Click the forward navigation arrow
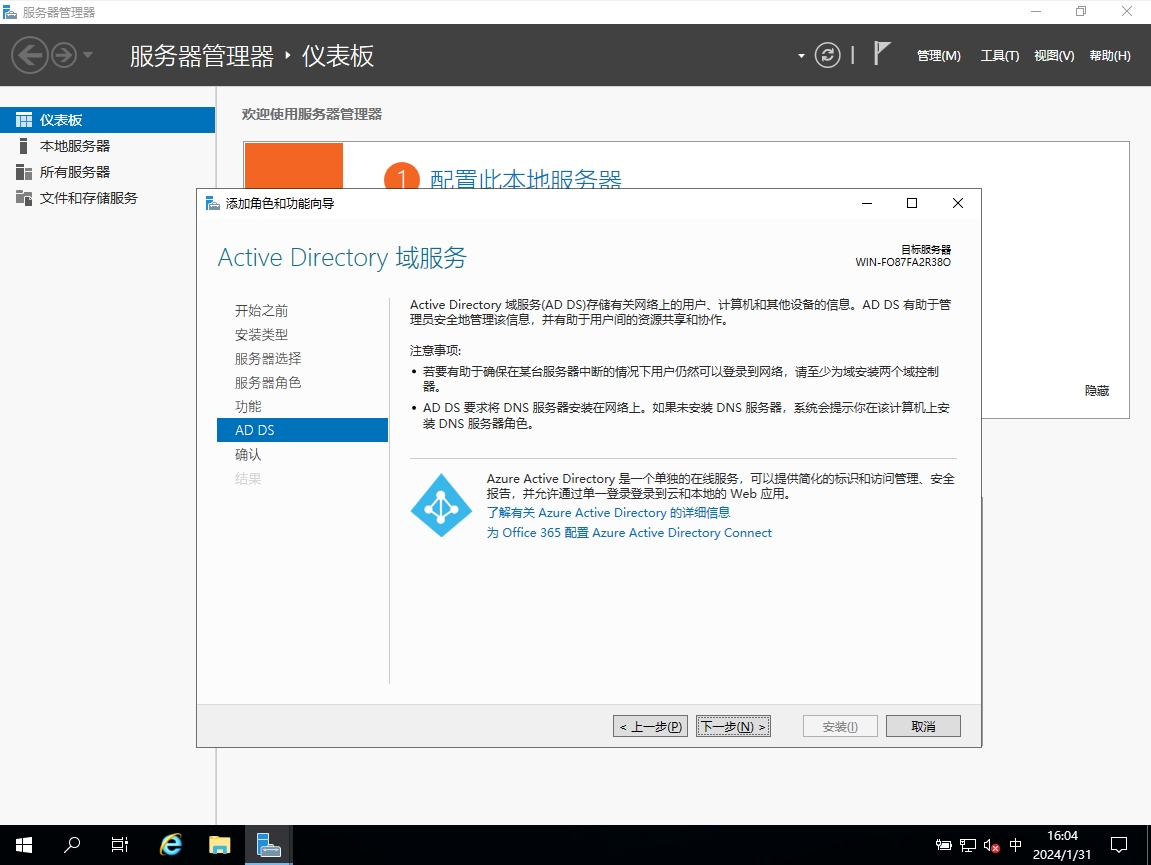 64,55
